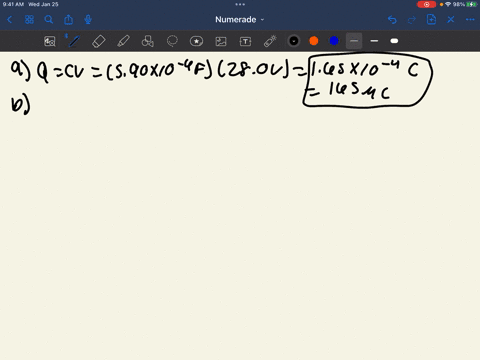
Task: Insert an image with Image tool
Action: coord(221,41)
